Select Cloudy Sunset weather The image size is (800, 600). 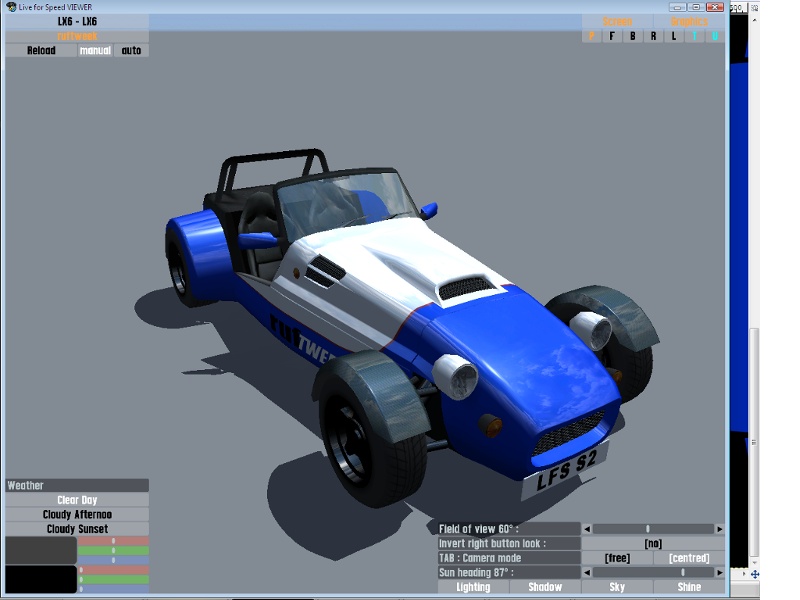coord(77,529)
